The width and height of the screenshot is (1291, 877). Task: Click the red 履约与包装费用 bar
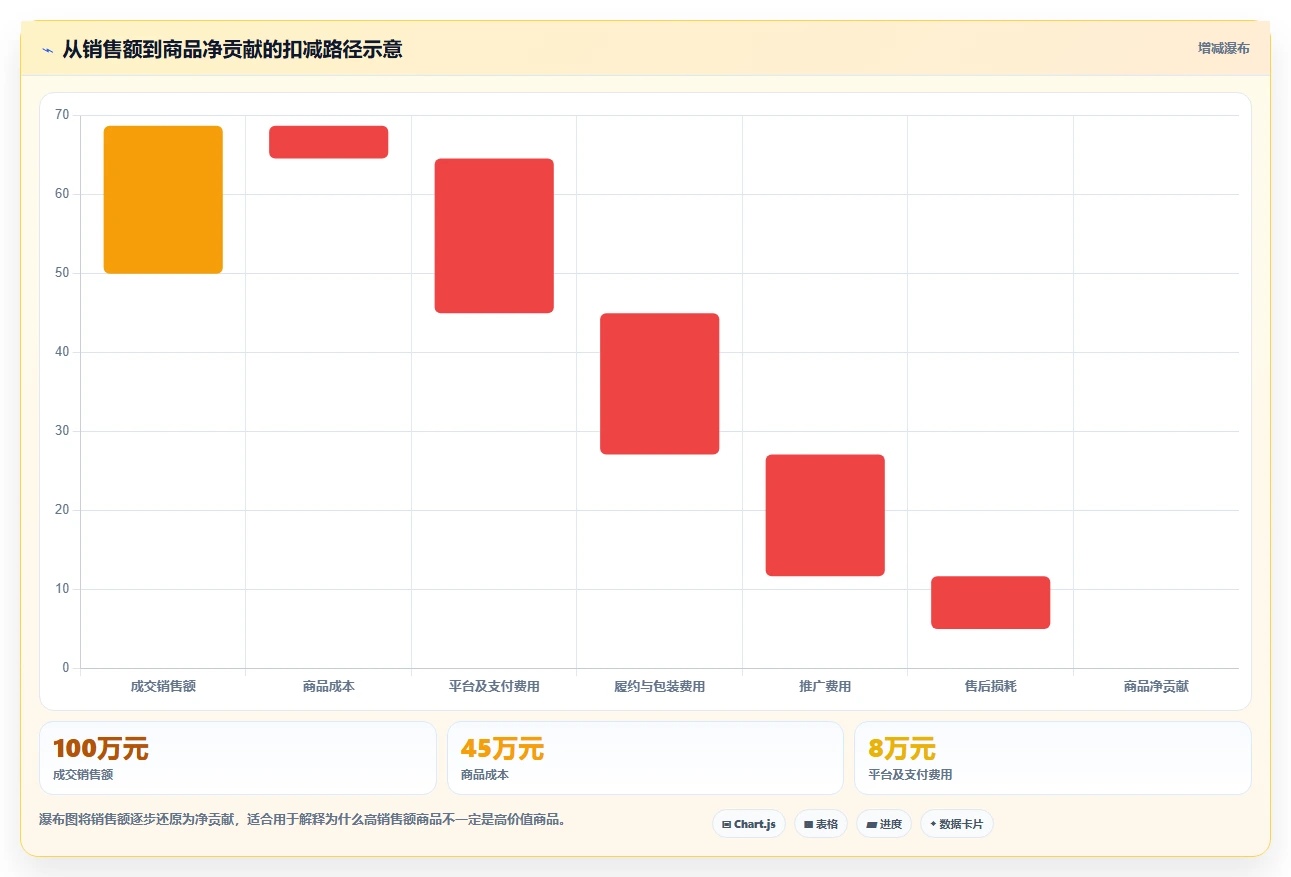(x=660, y=384)
